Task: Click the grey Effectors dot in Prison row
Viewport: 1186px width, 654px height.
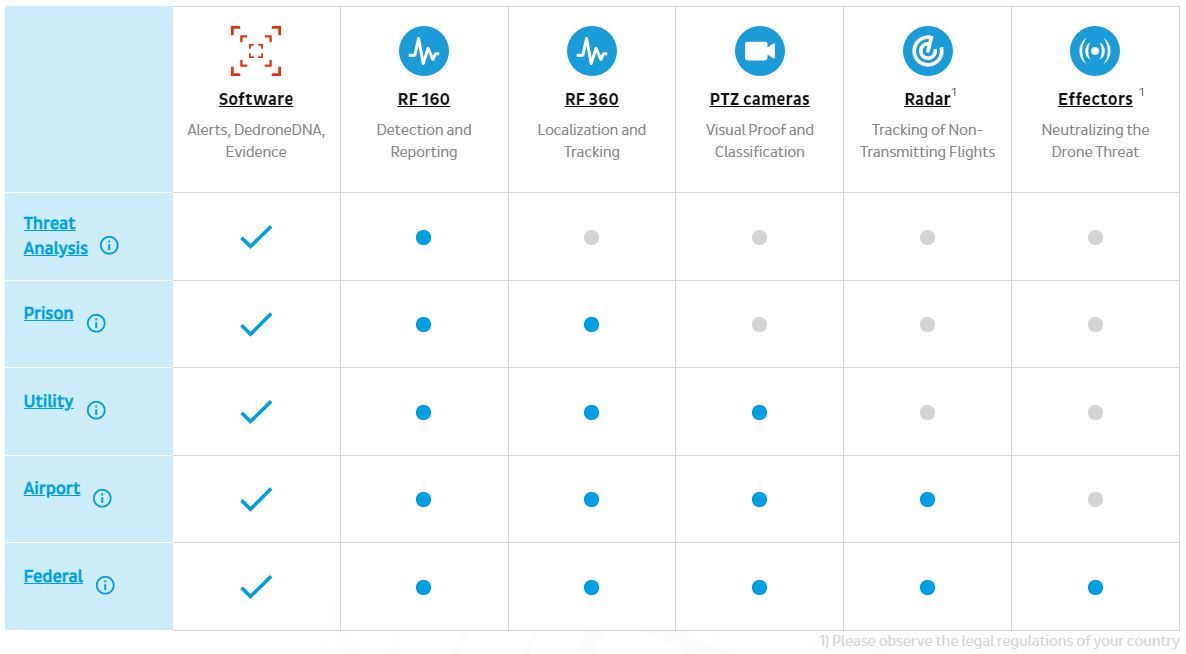Action: 1095,324
